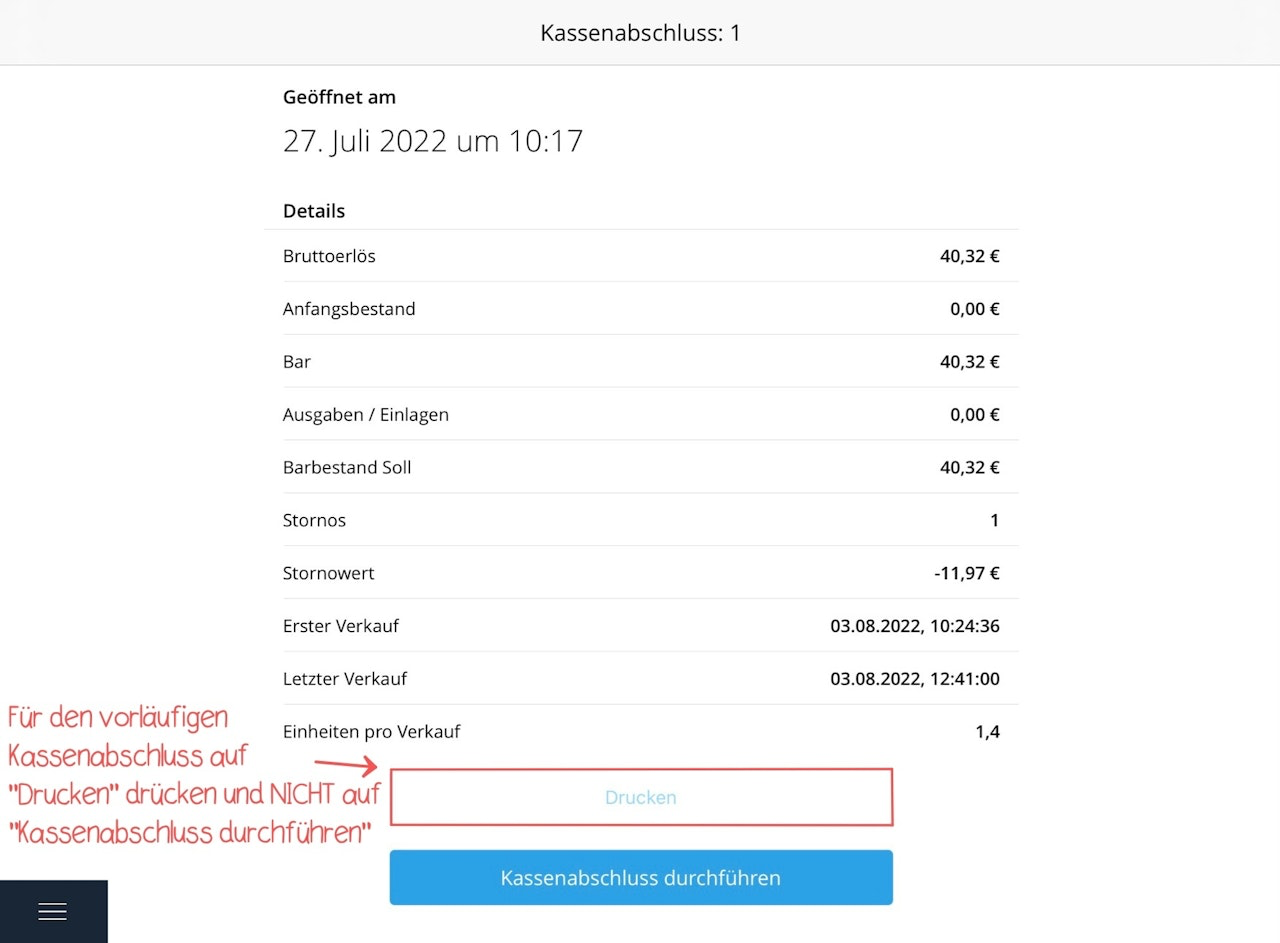Select the Stornowert row

pyautogui.click(x=641, y=573)
